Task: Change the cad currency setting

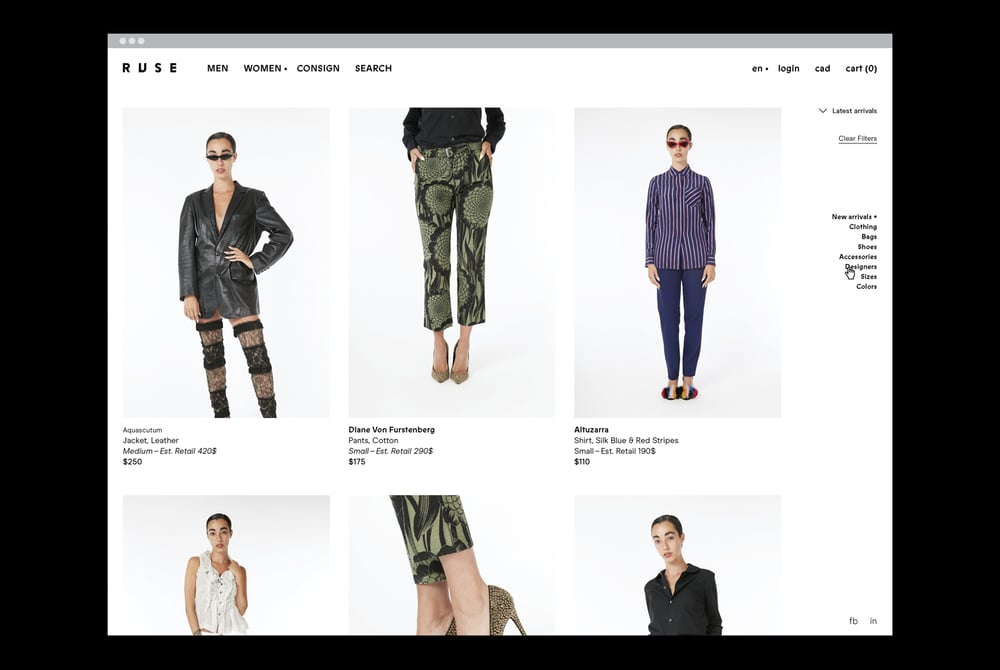Action: [822, 68]
